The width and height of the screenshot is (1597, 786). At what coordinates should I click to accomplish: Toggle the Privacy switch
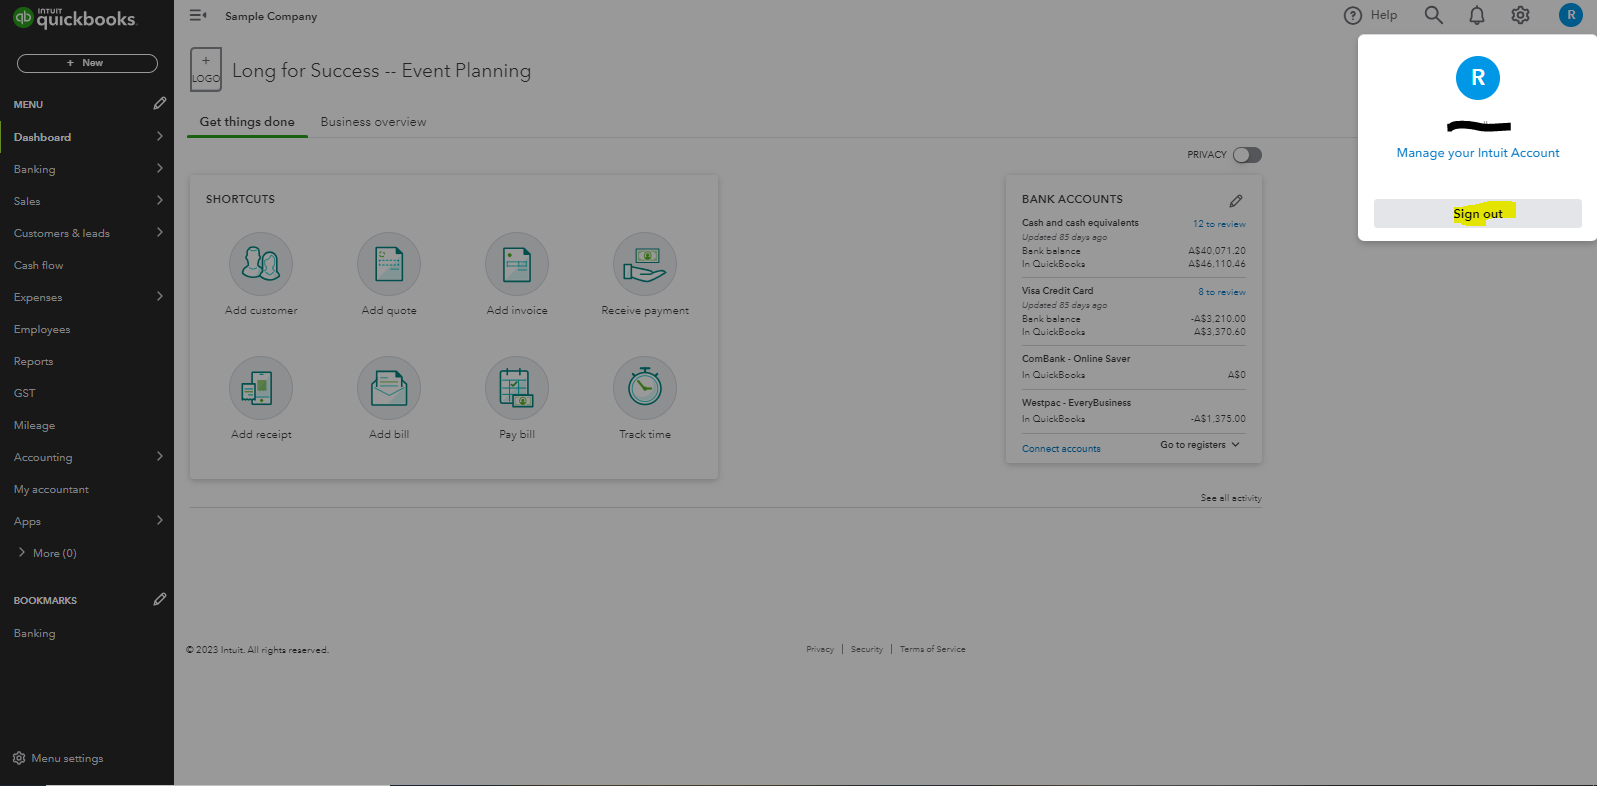pos(1247,155)
